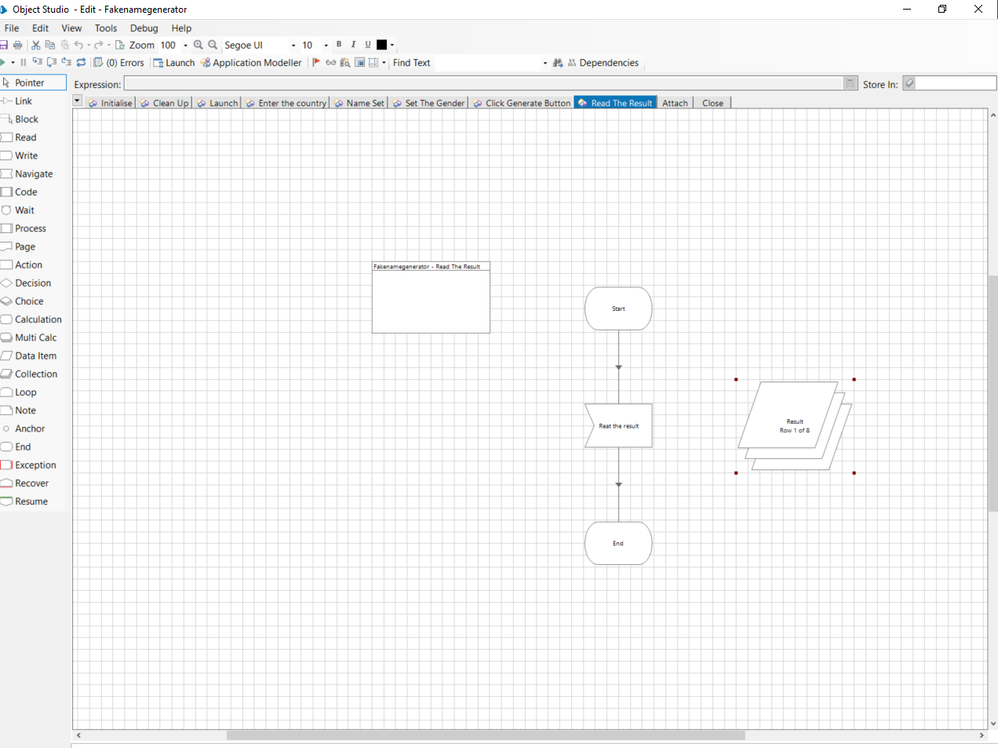Click the Expression input field

(x=484, y=83)
